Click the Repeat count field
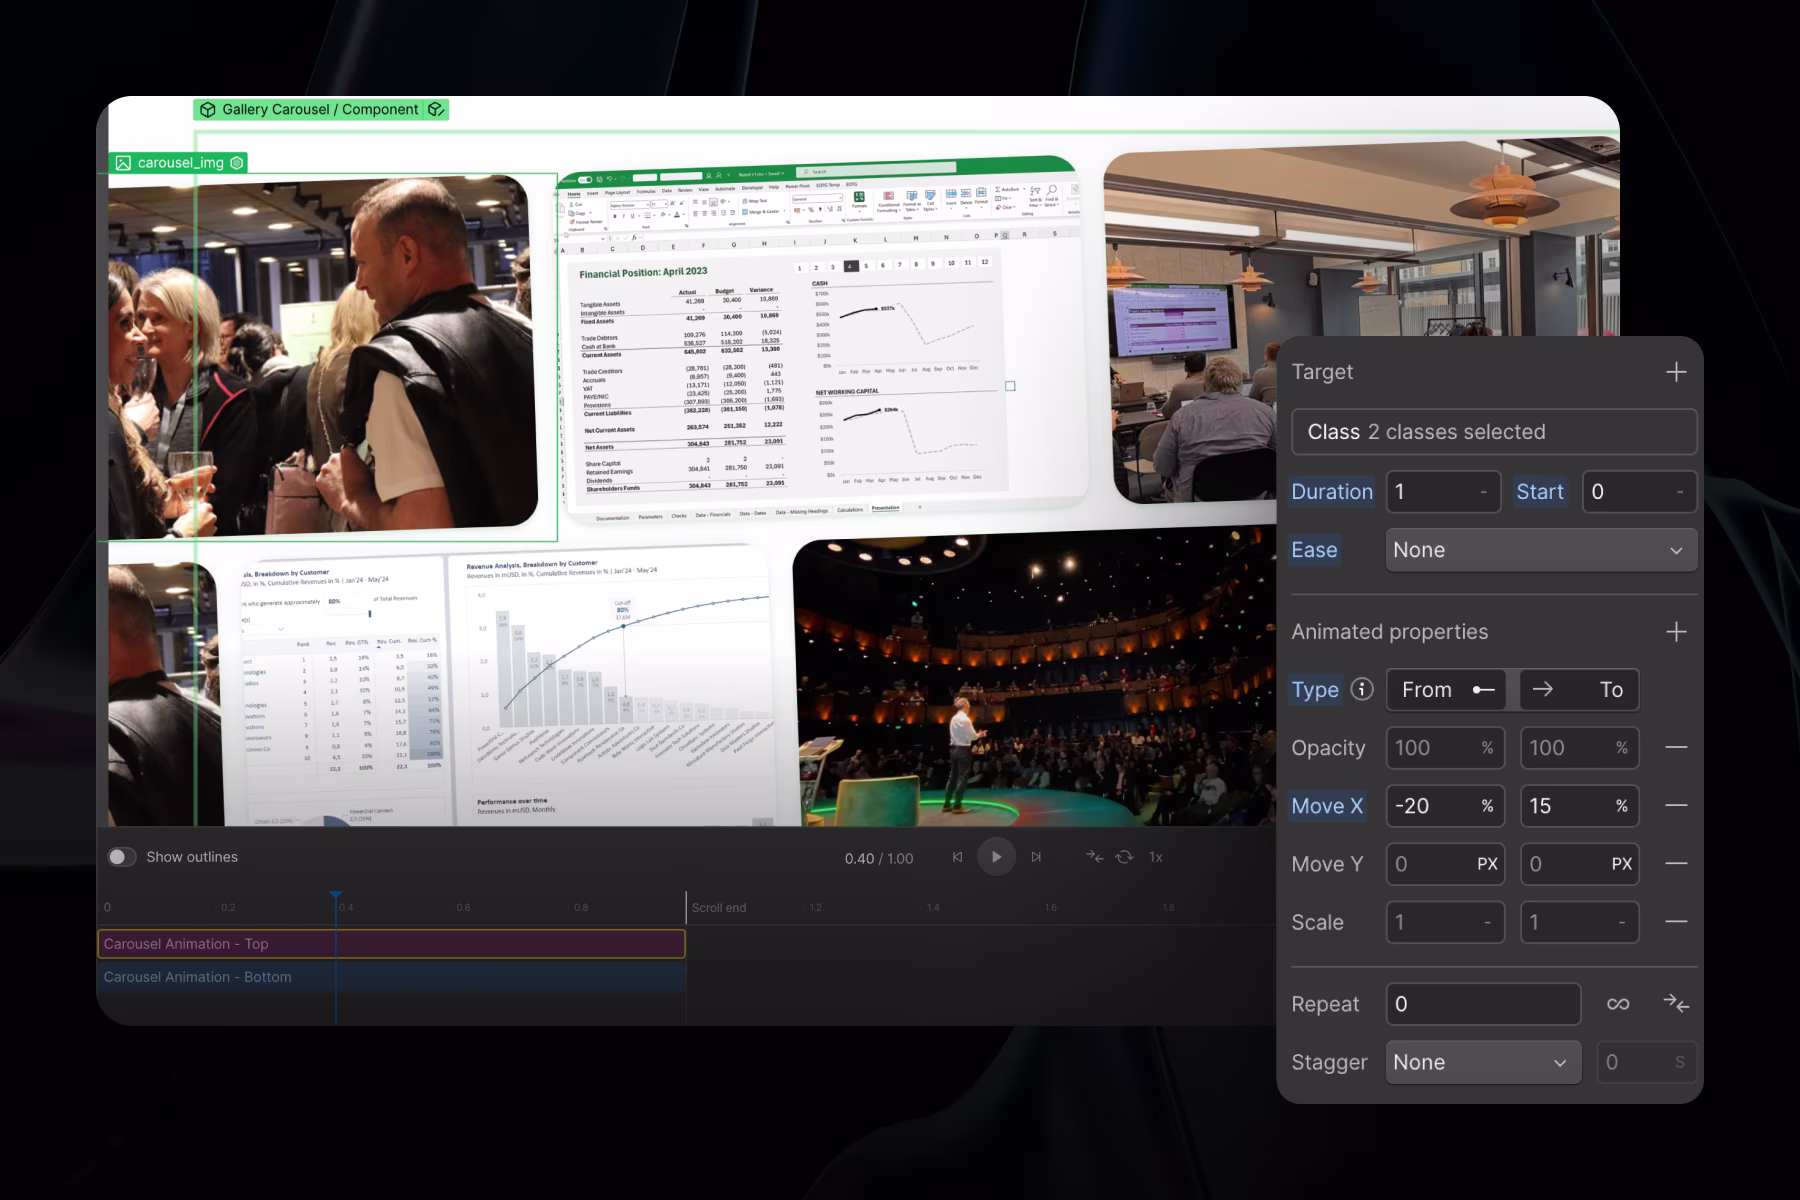 1483,1004
